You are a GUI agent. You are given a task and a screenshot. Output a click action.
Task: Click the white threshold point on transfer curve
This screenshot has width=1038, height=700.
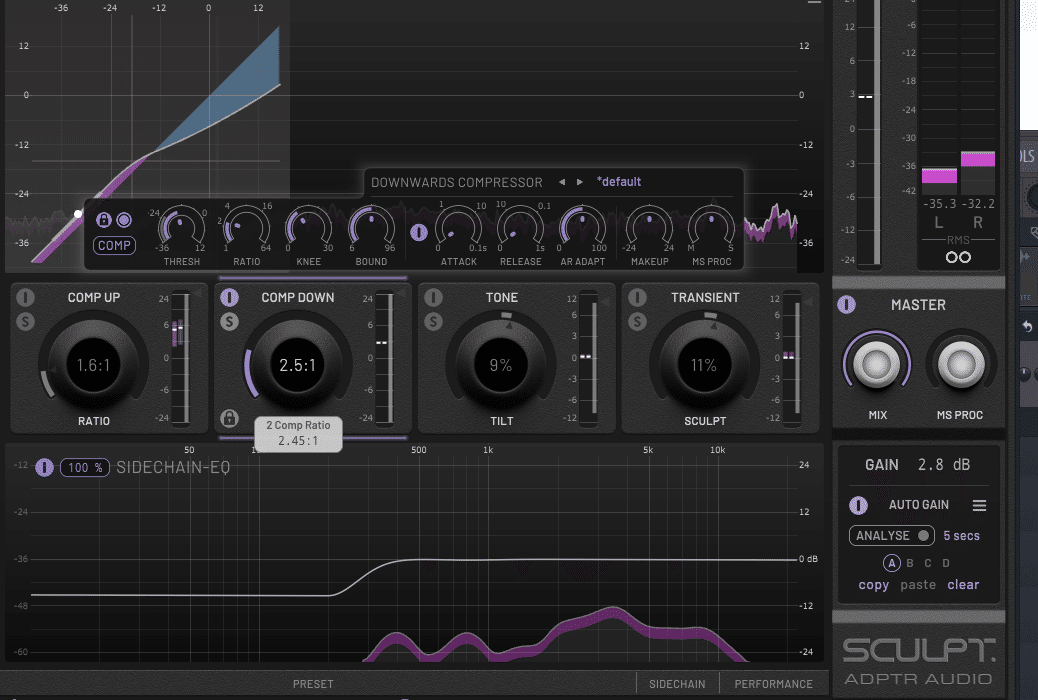(78, 213)
